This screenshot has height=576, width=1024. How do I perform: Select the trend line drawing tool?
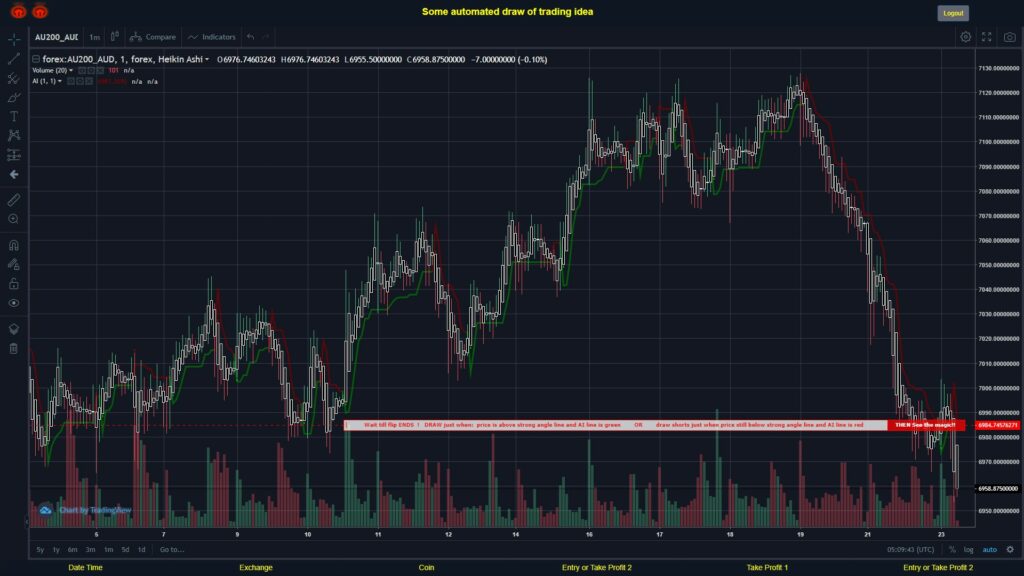click(x=14, y=59)
